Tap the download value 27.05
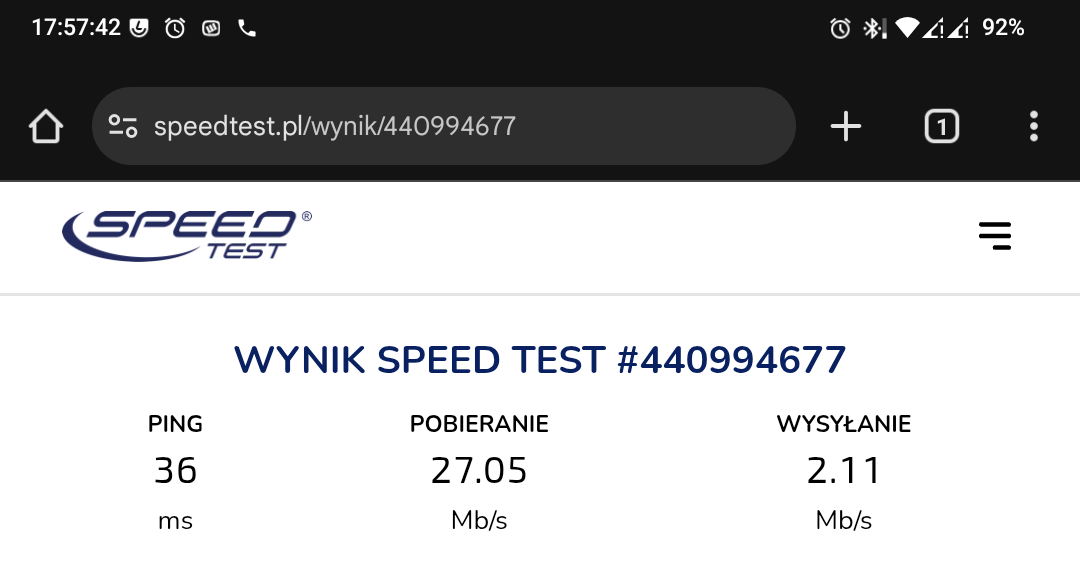This screenshot has height=570, width=1080. pos(479,470)
